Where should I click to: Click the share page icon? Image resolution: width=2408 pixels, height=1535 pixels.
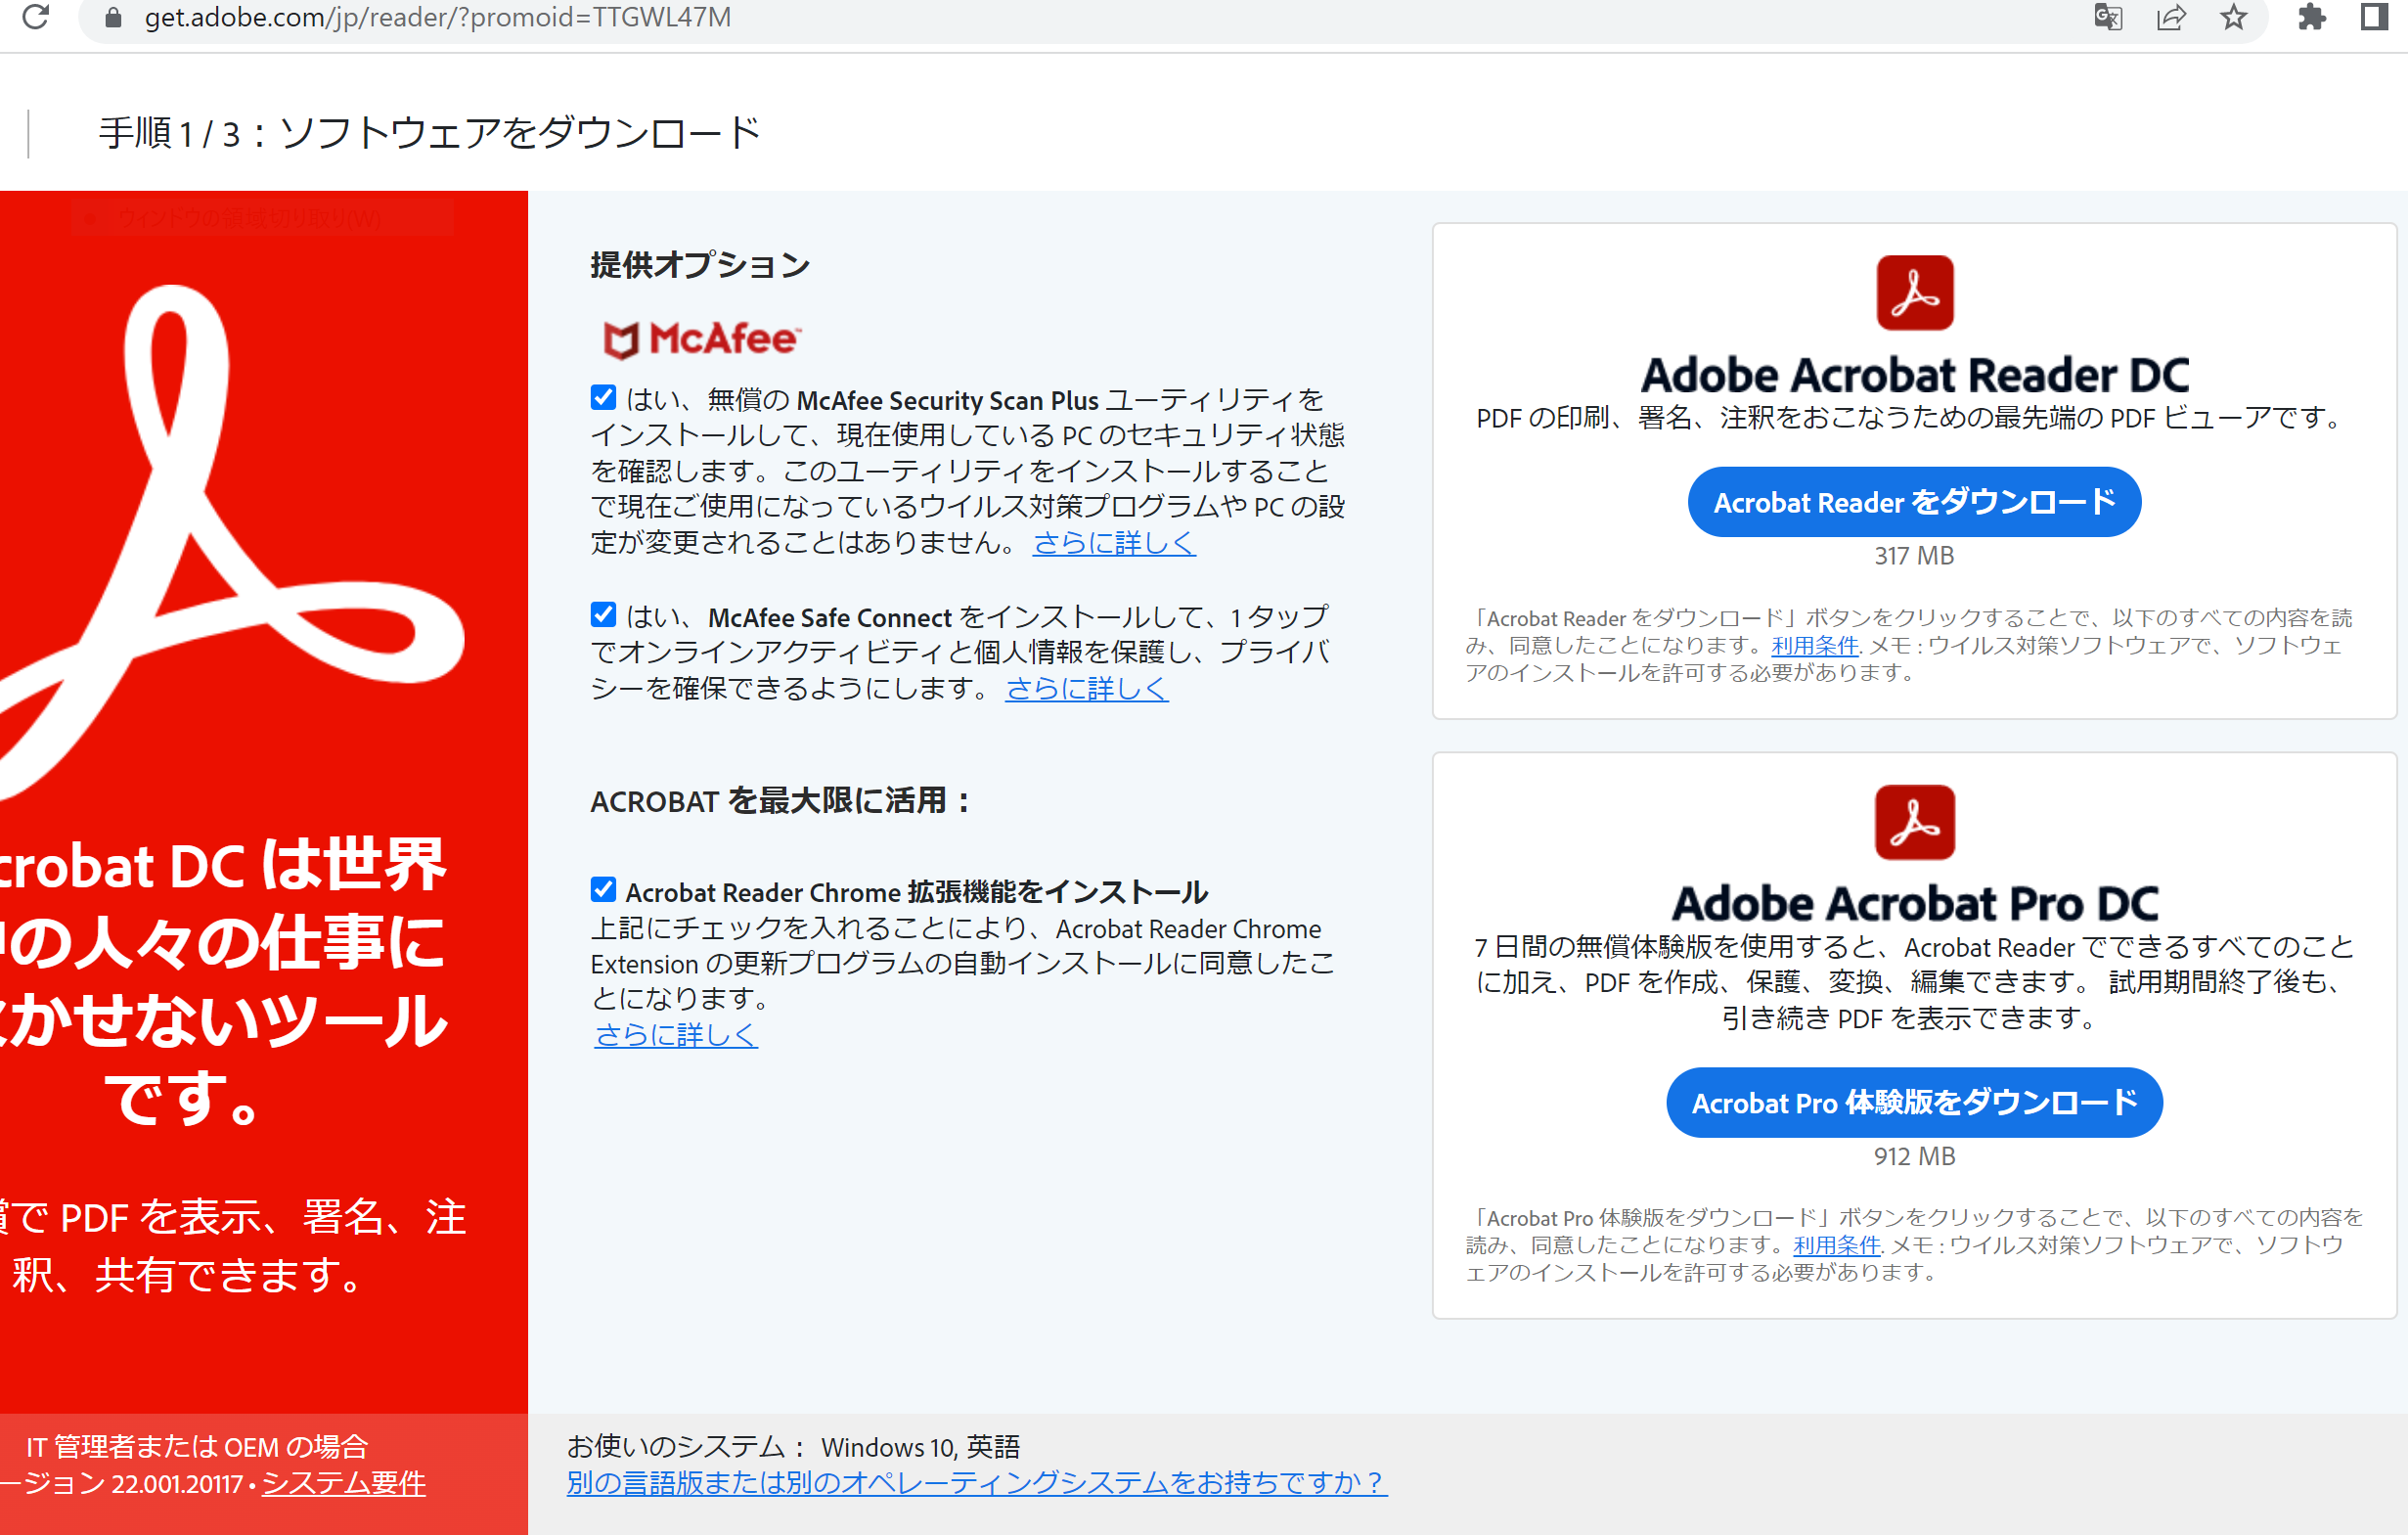2171,17
